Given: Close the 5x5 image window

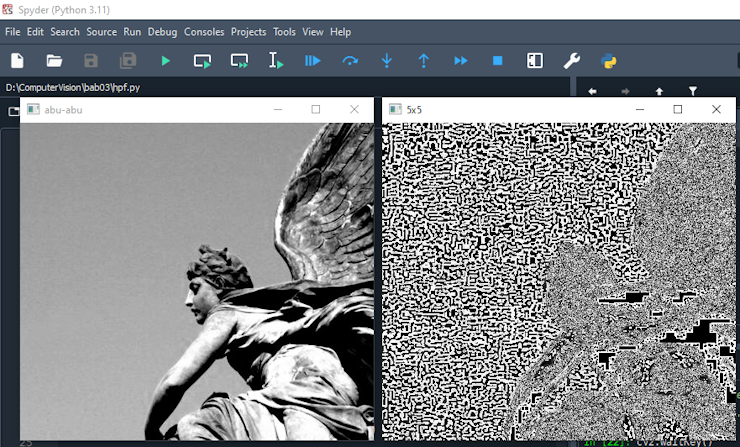Looking at the screenshot, I should [716, 110].
